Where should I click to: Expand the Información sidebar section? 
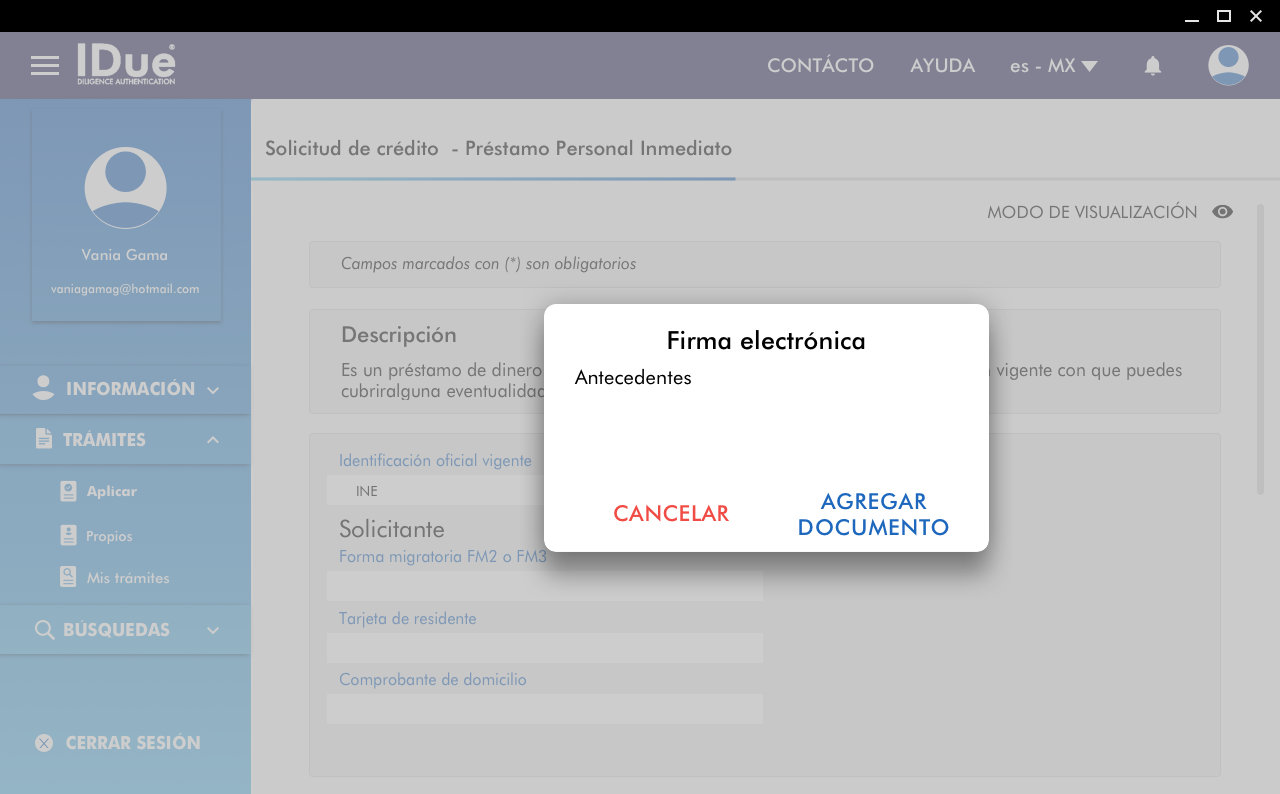125,389
